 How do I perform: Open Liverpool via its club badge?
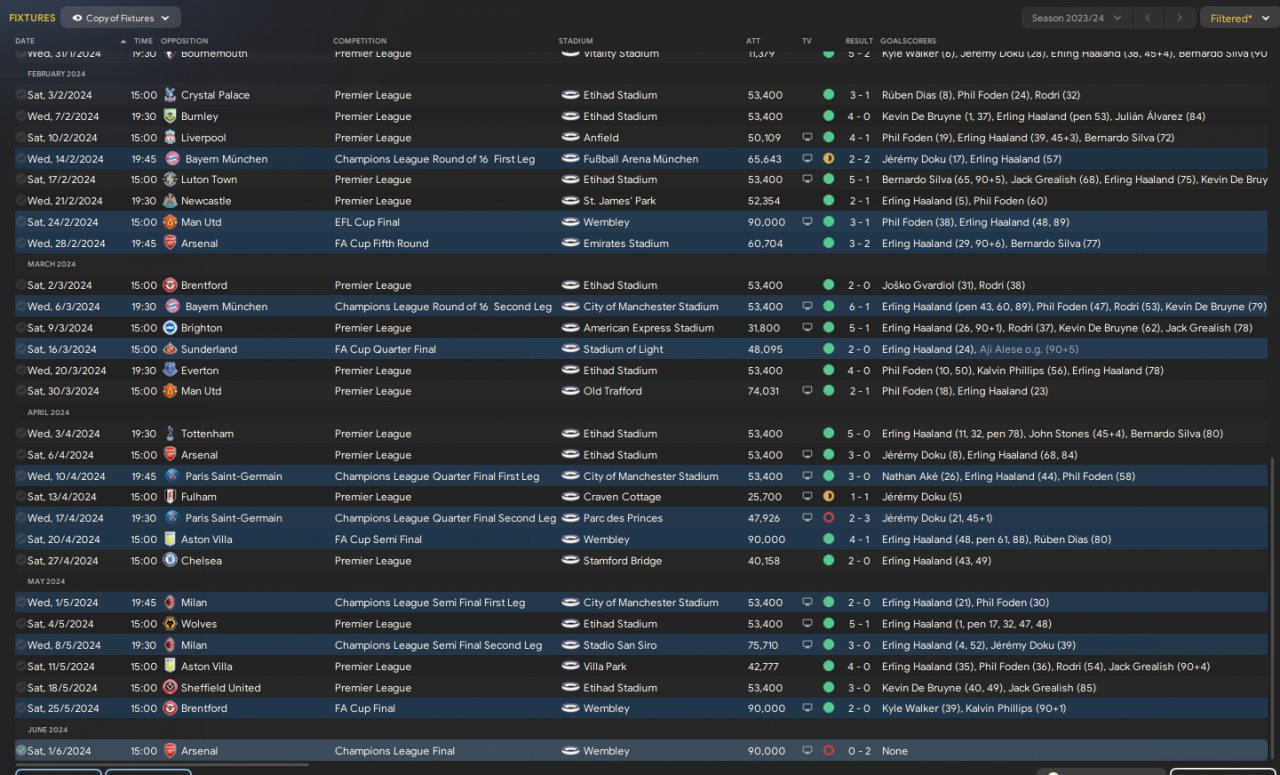pos(170,138)
